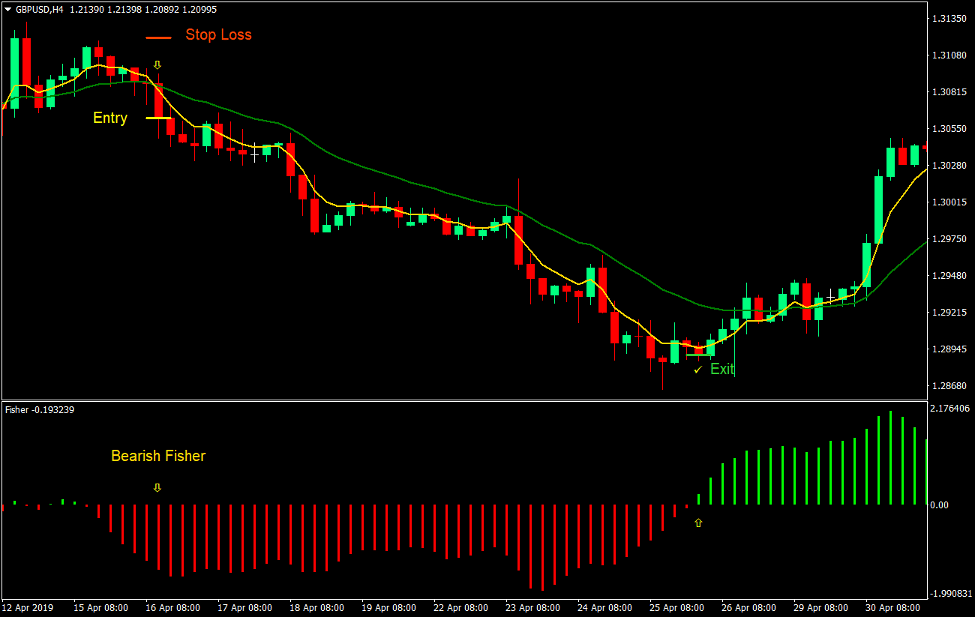Click the up arrow near 25 Apr on Fisher panel

point(698,521)
